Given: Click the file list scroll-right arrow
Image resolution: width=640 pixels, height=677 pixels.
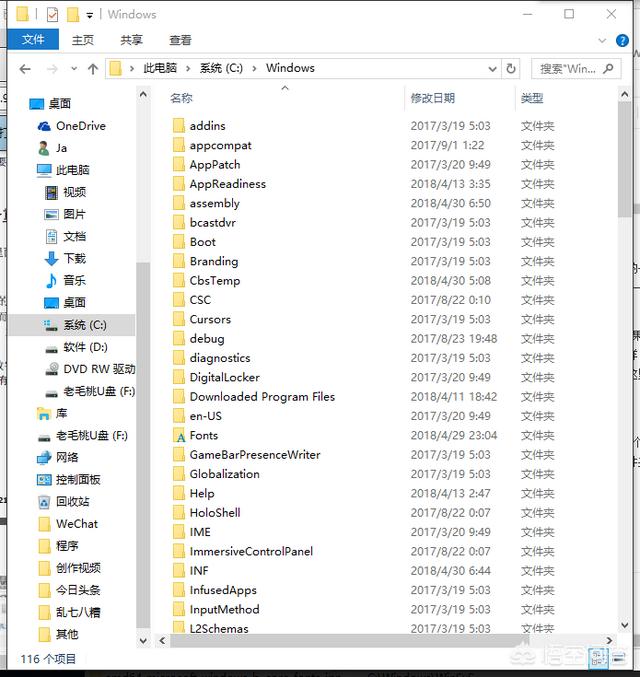Looking at the screenshot, I should click(609, 641).
